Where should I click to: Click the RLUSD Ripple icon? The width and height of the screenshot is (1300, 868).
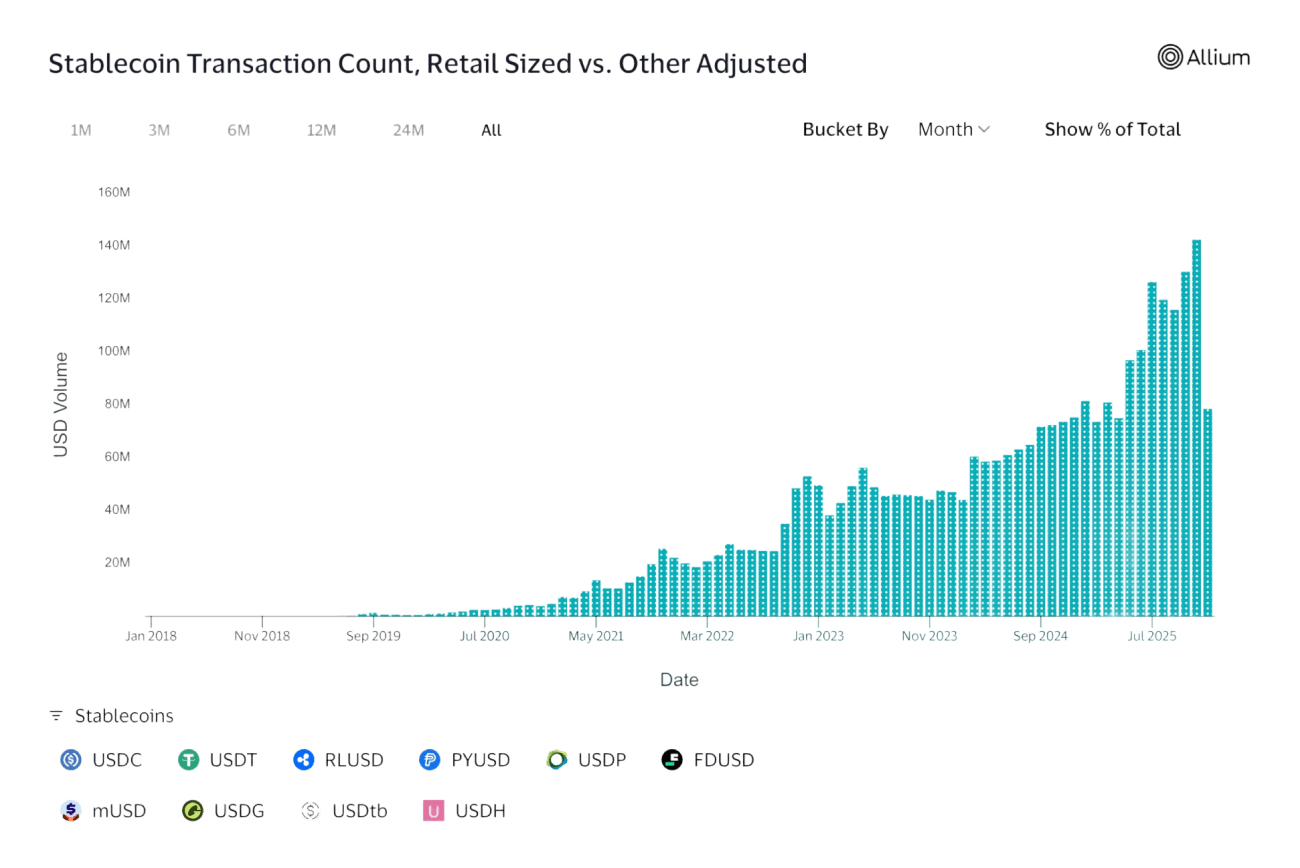pyautogui.click(x=304, y=760)
